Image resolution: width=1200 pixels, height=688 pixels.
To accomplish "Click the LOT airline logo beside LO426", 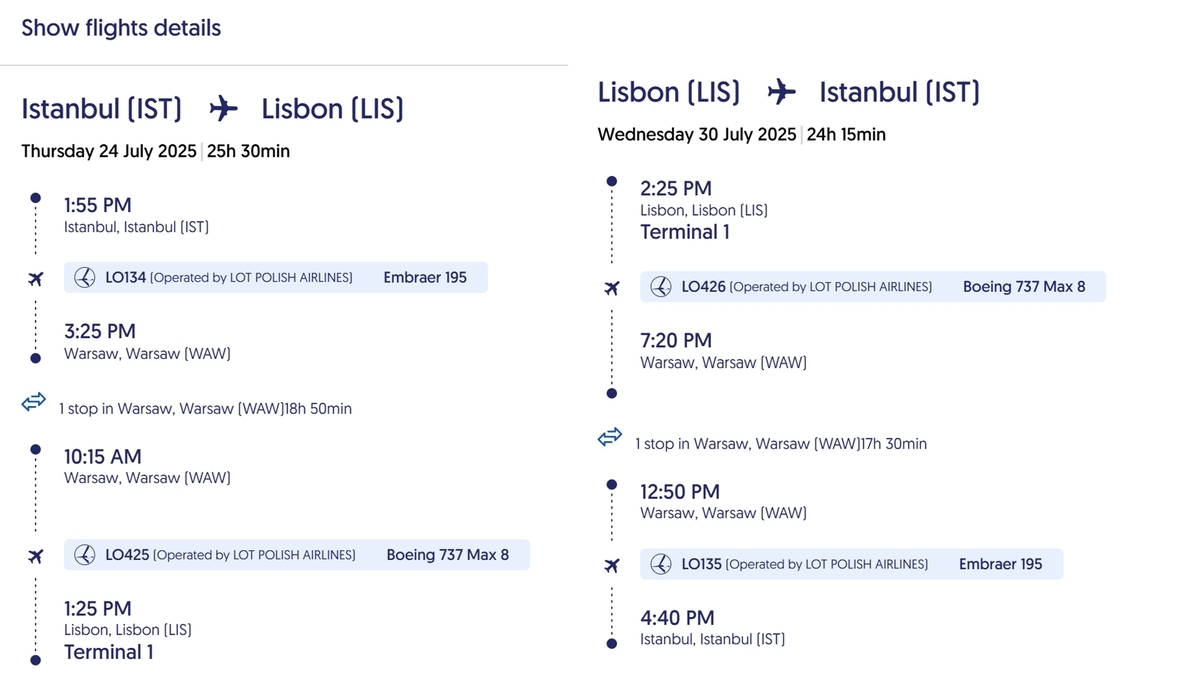I will 661,287.
